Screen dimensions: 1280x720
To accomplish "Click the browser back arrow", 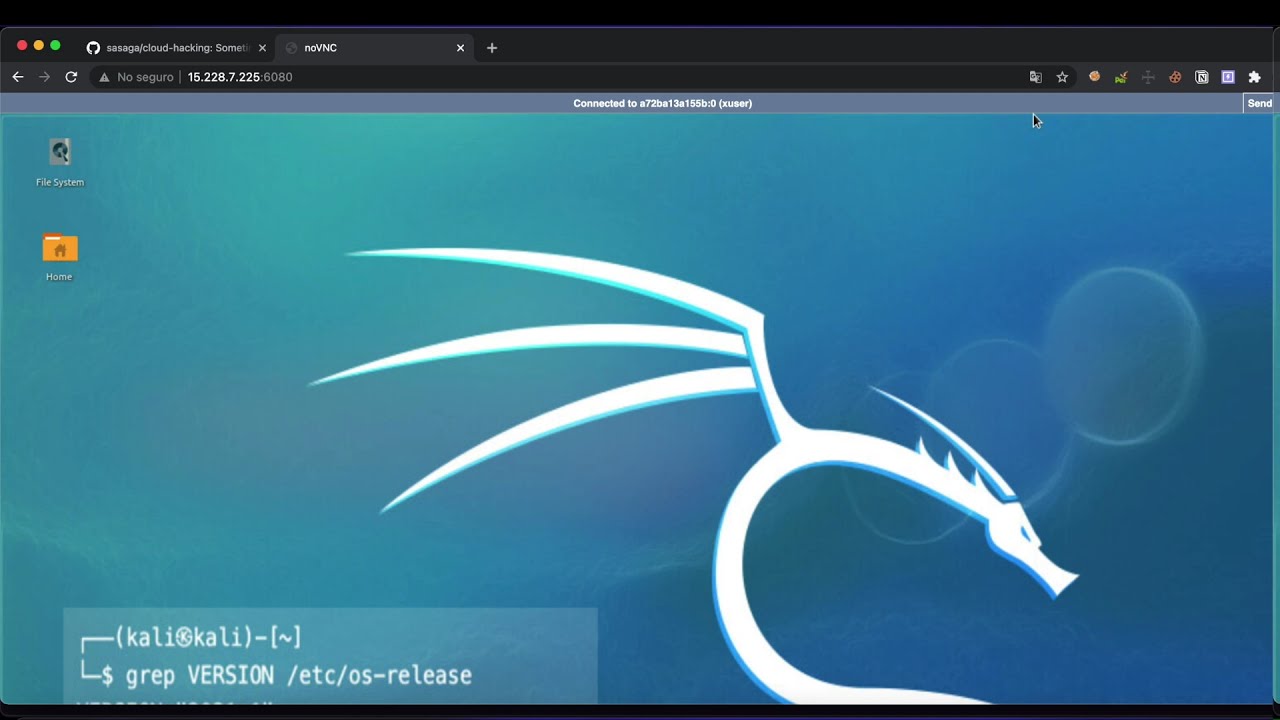I will point(18,77).
